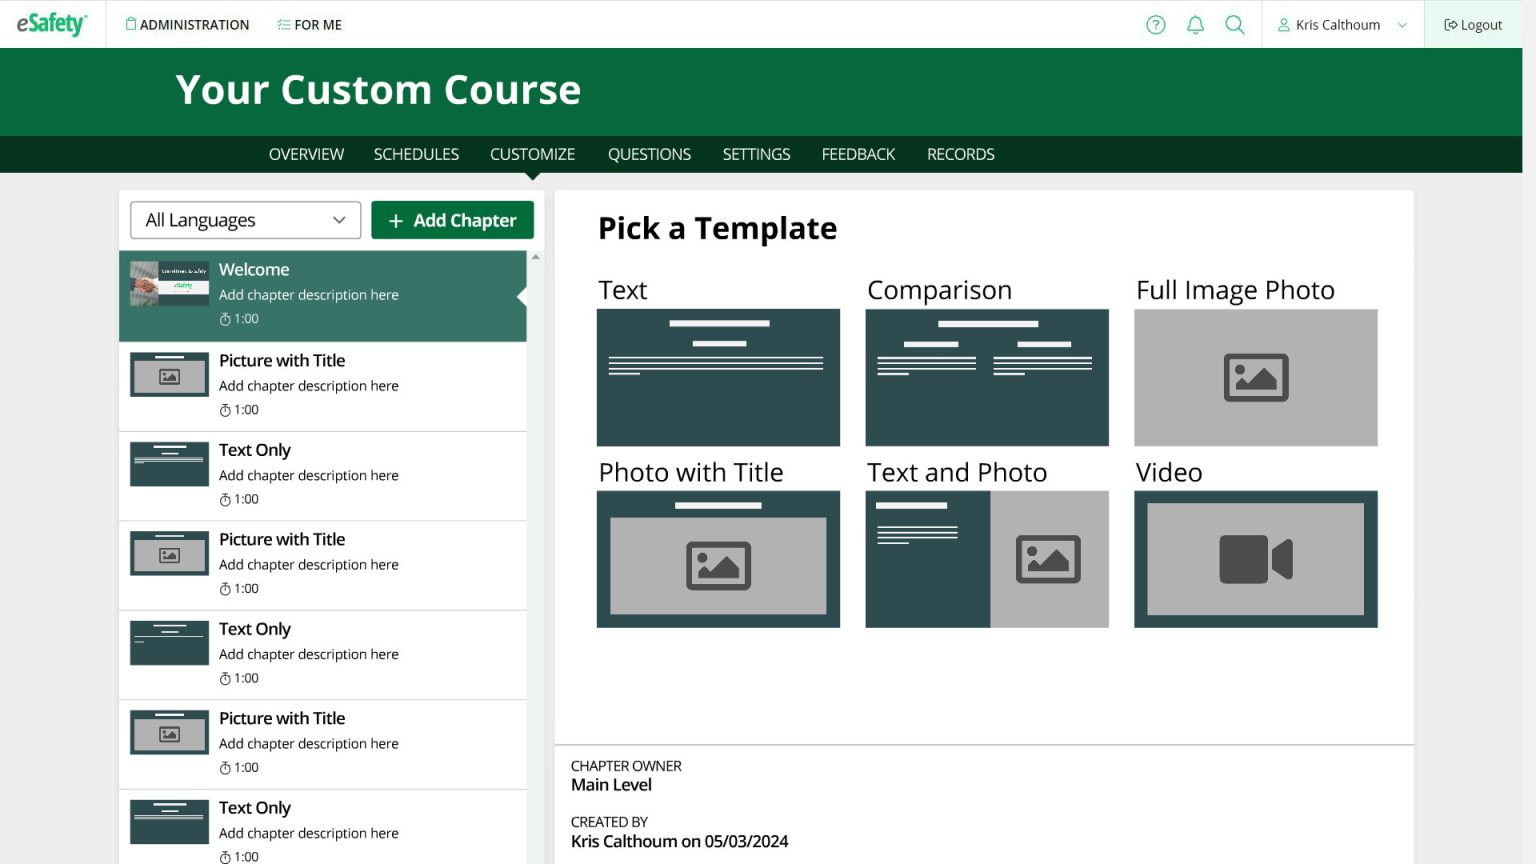Click the Administration clipboard icon
This screenshot has height=864, width=1536.
[x=131, y=23]
